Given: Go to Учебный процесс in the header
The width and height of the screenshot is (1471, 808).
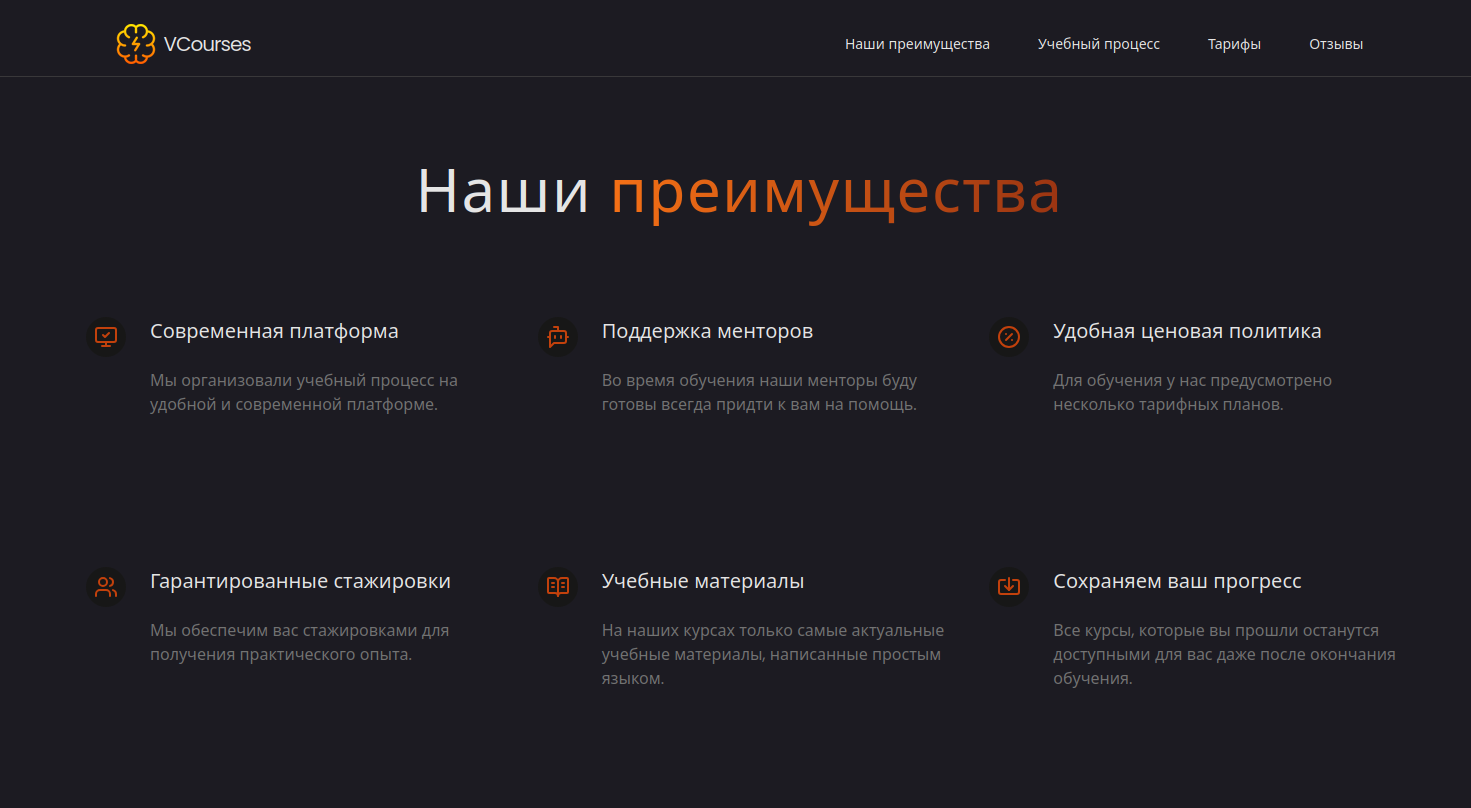Looking at the screenshot, I should coord(1098,44).
